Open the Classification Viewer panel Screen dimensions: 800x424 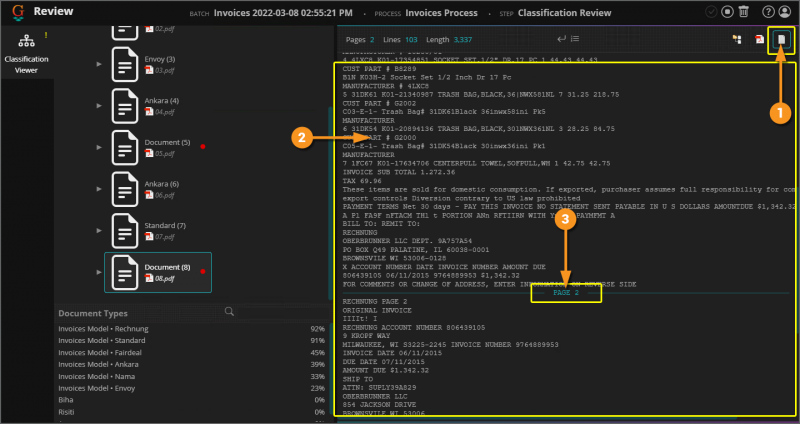[x=26, y=54]
